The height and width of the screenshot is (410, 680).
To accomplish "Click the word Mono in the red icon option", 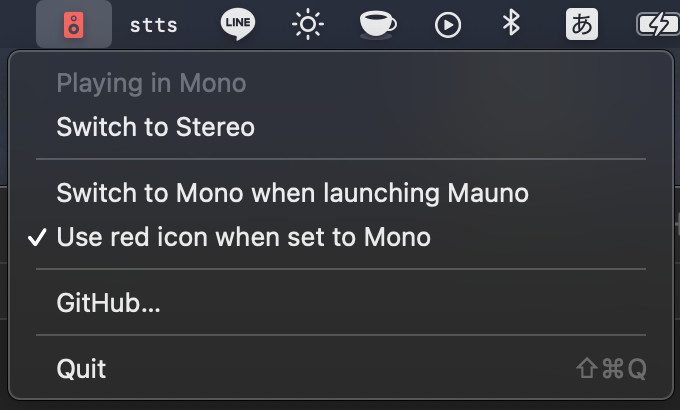I will click(x=397, y=237).
